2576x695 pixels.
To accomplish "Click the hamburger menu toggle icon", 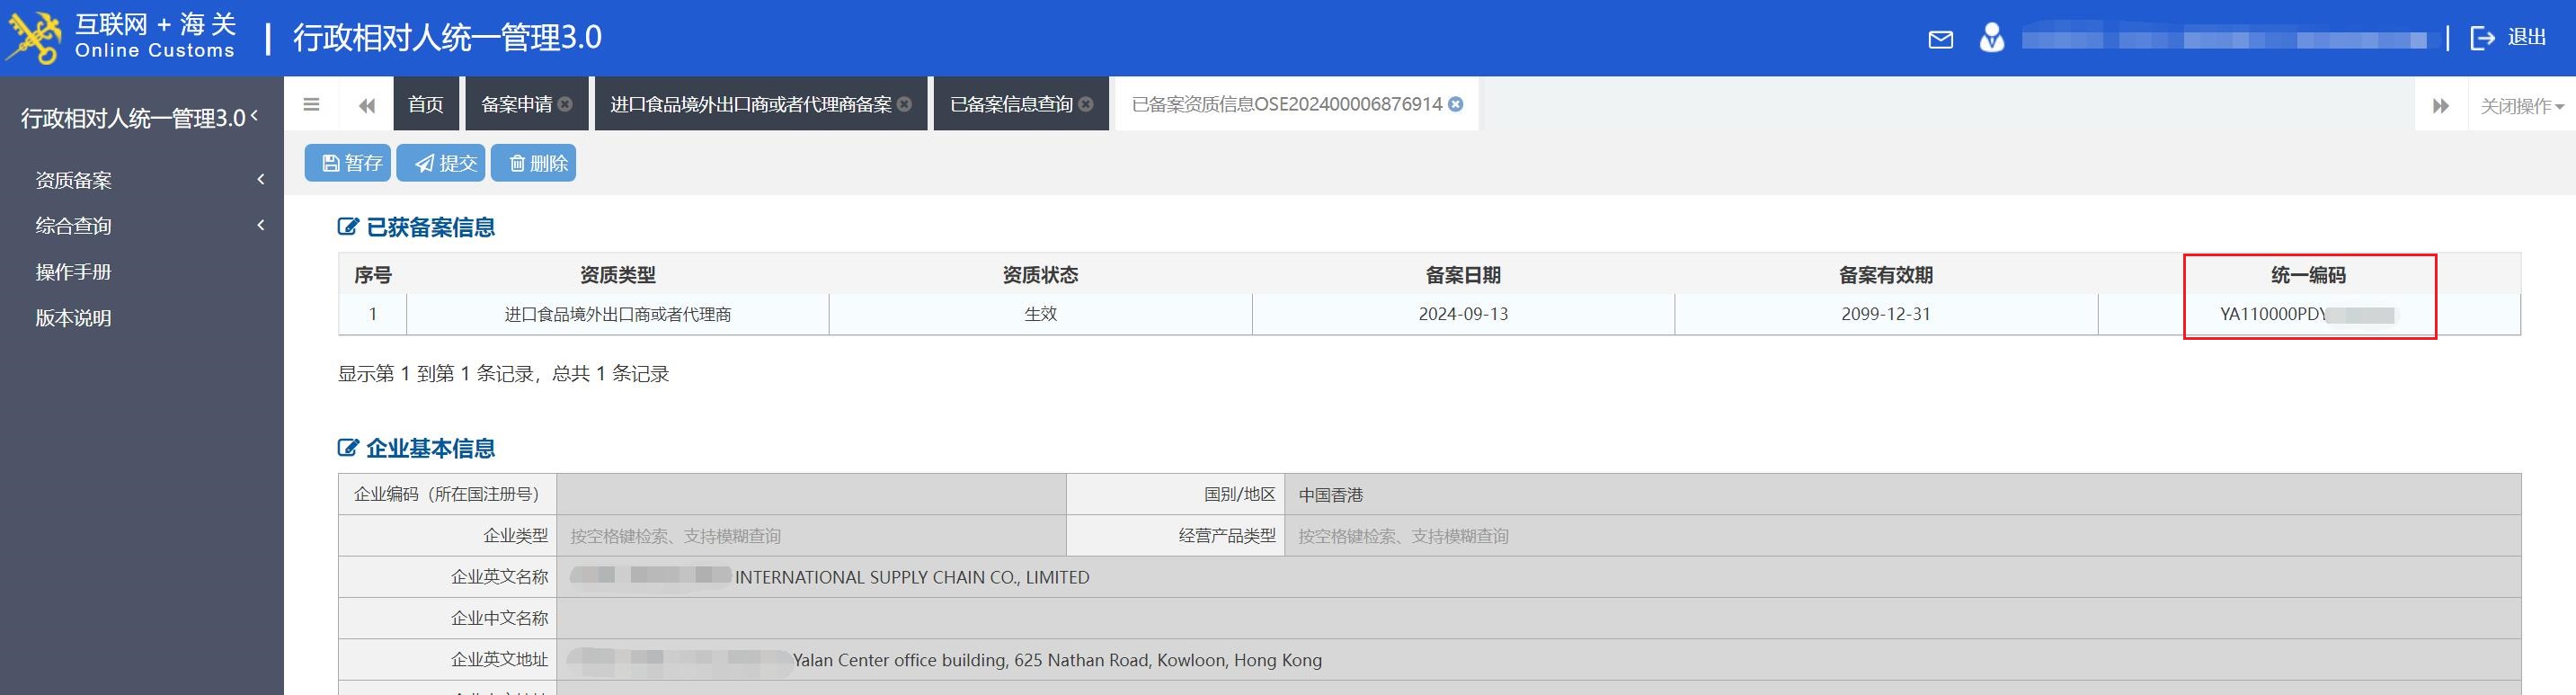I will point(311,104).
